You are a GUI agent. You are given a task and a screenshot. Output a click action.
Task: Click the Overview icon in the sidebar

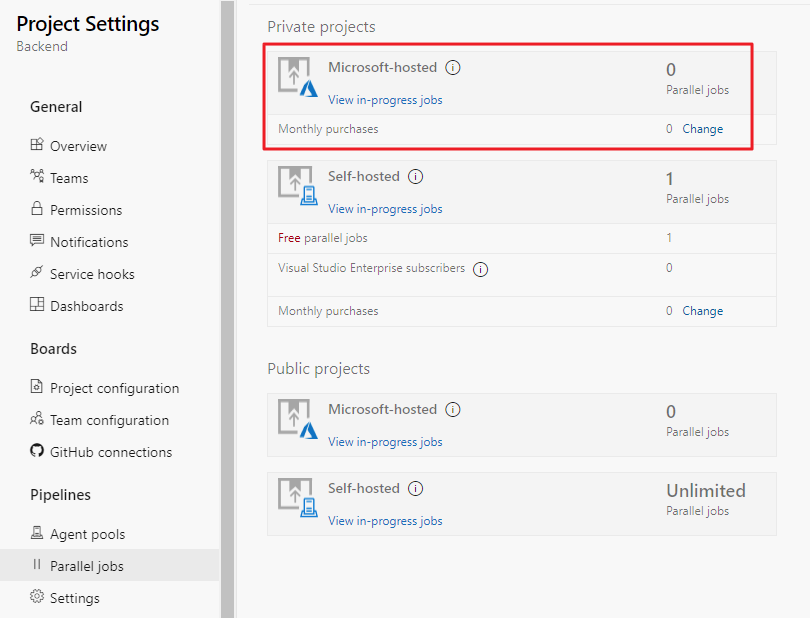(37, 145)
